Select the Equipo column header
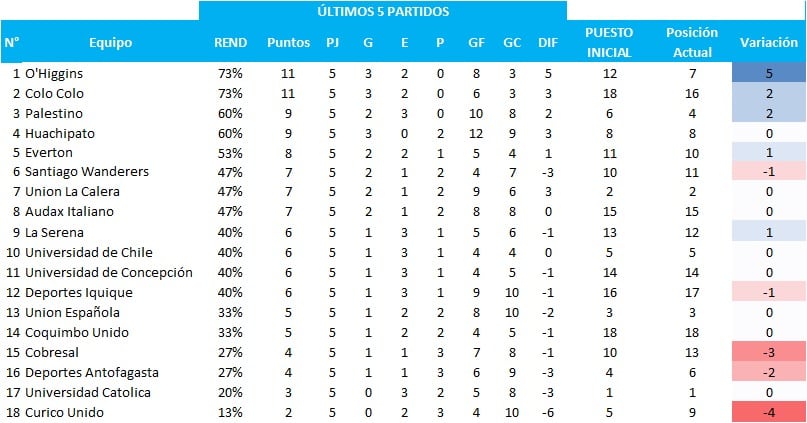807x423 pixels. 110,43
